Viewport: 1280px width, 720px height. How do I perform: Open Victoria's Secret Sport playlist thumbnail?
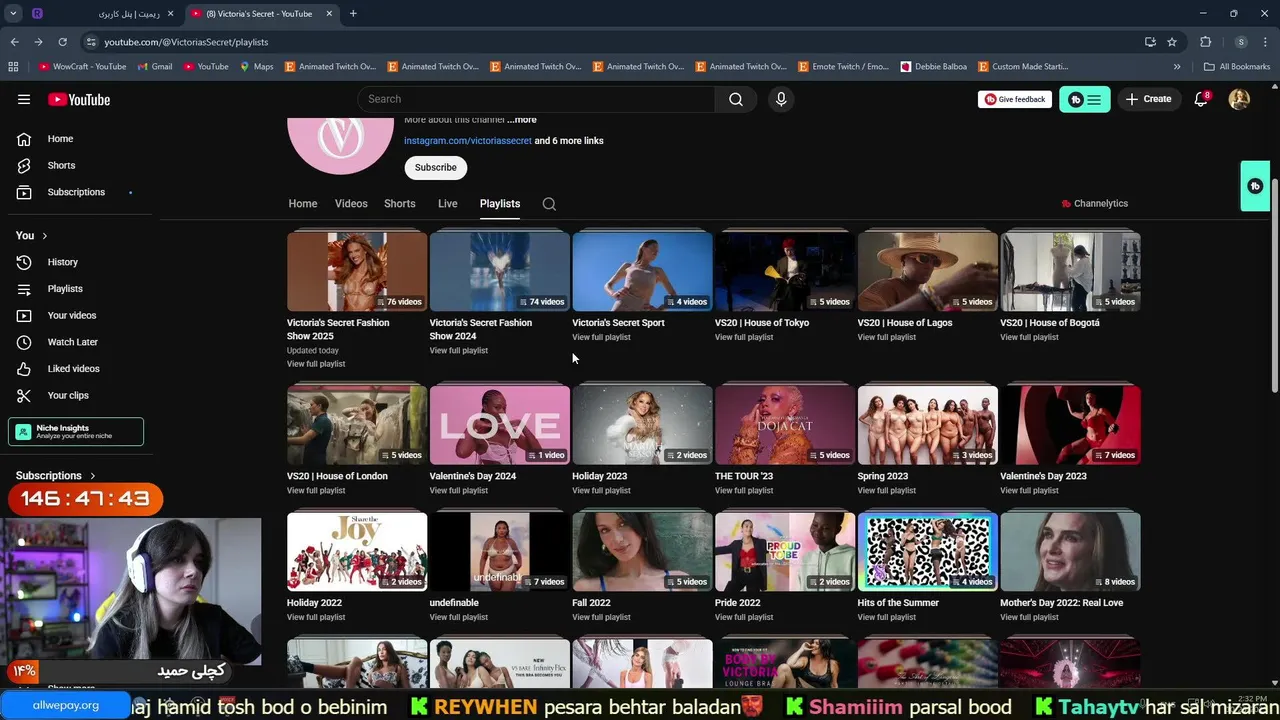click(x=642, y=272)
